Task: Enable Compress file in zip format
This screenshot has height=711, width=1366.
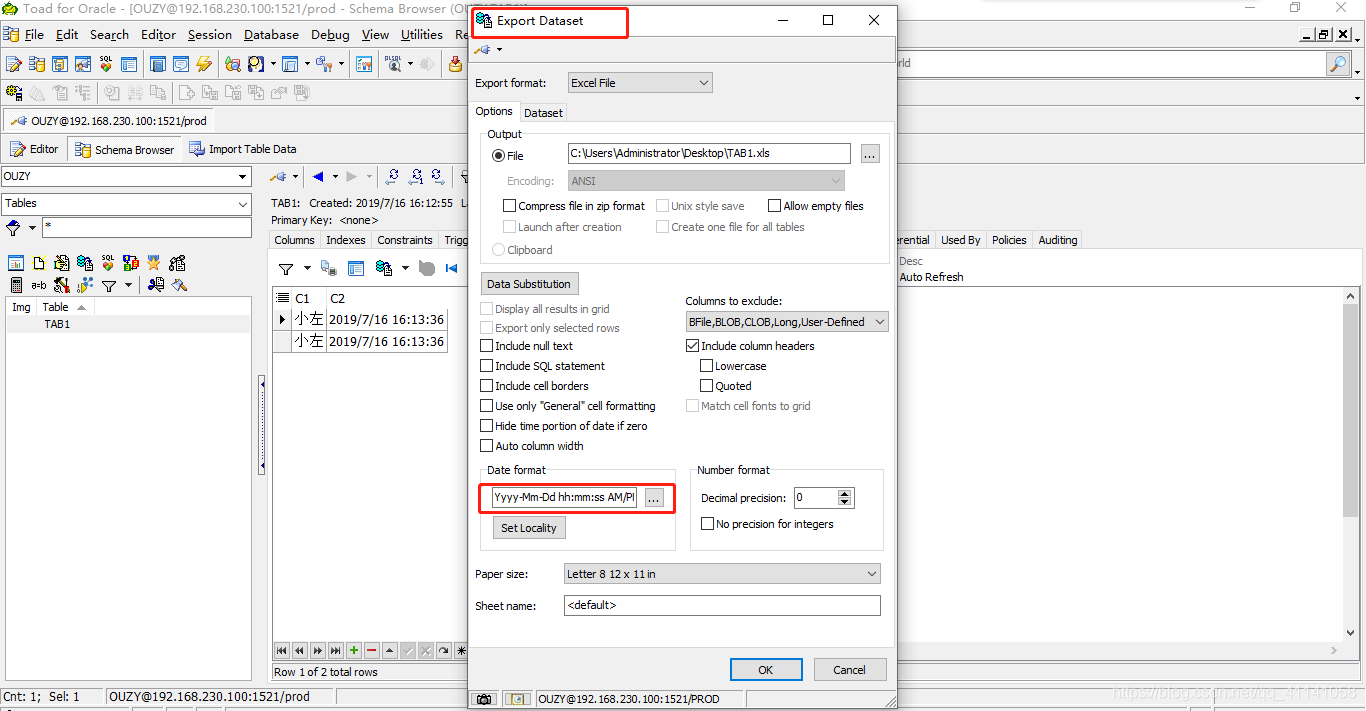Action: point(575,206)
